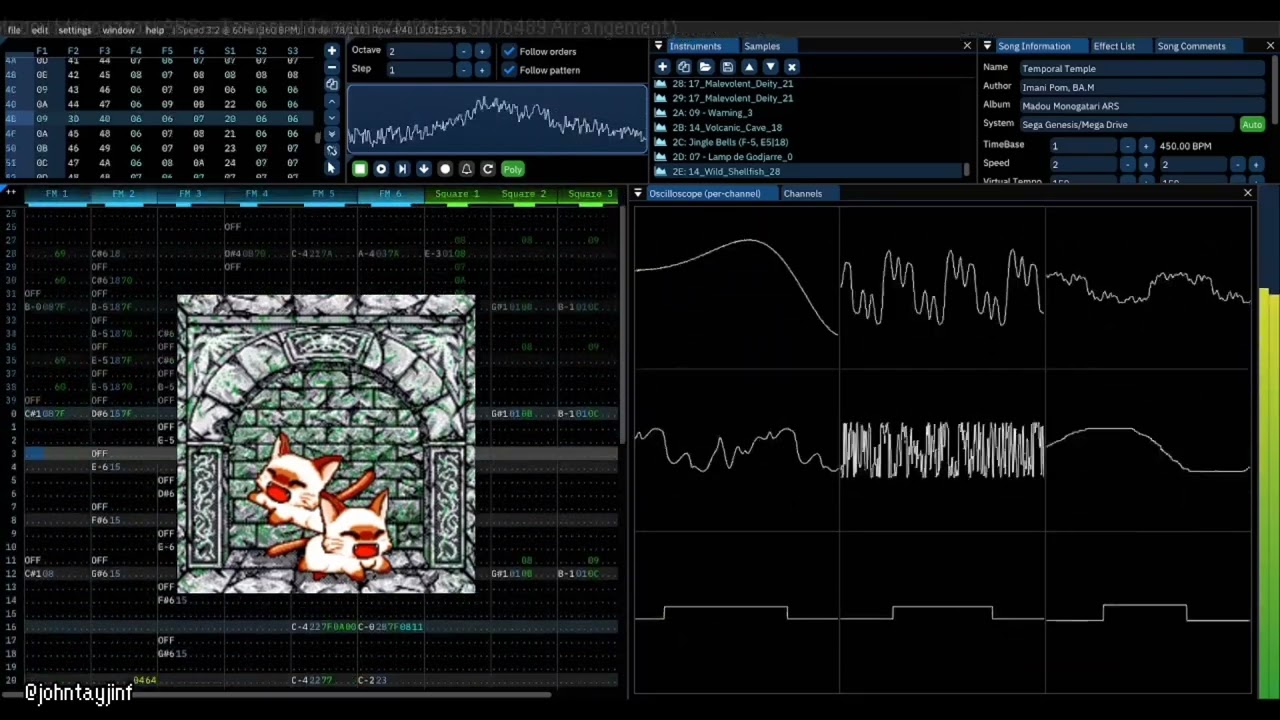
Task: Toggle Follow orders checkbox
Action: click(509, 51)
